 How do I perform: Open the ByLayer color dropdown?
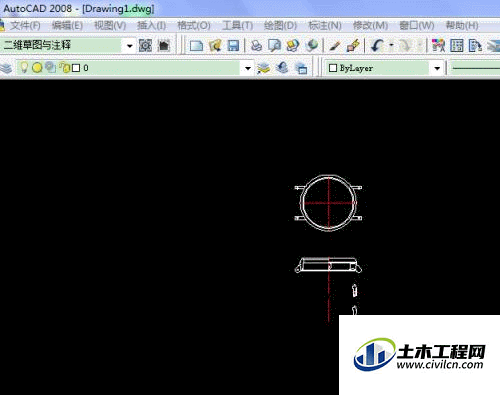(437, 68)
